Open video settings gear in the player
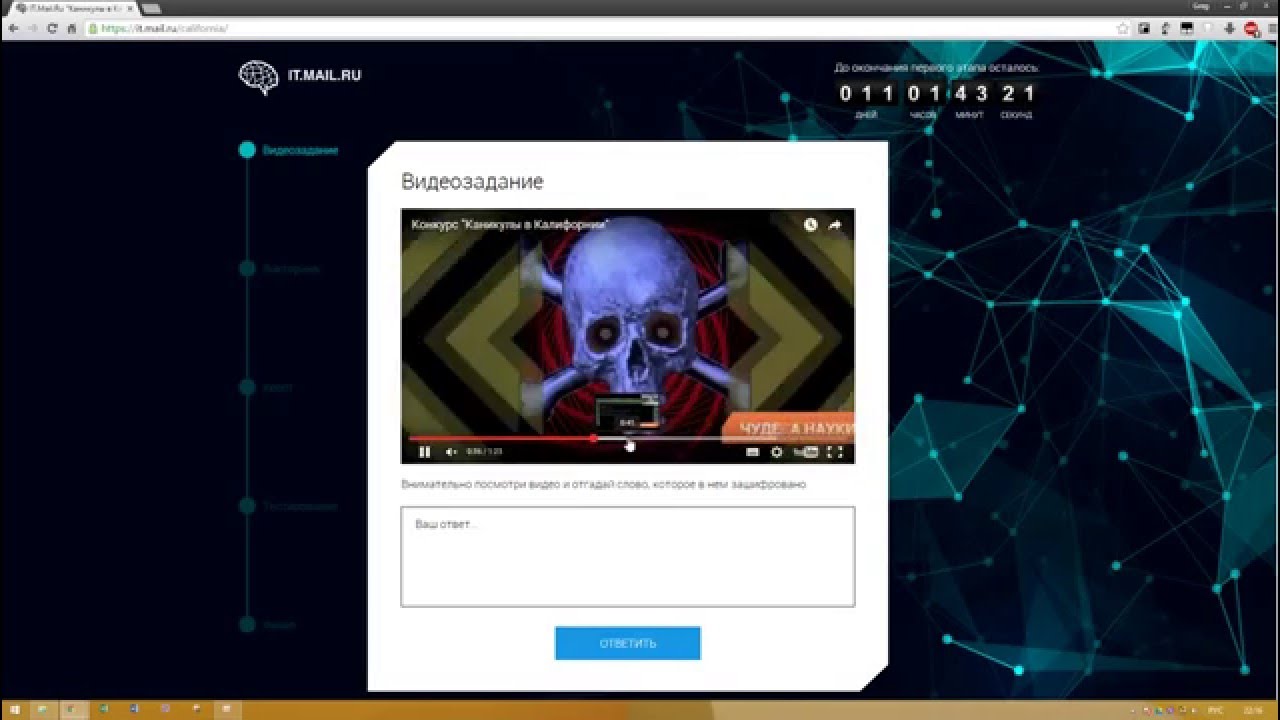Viewport: 1280px width, 720px height. tap(776, 452)
